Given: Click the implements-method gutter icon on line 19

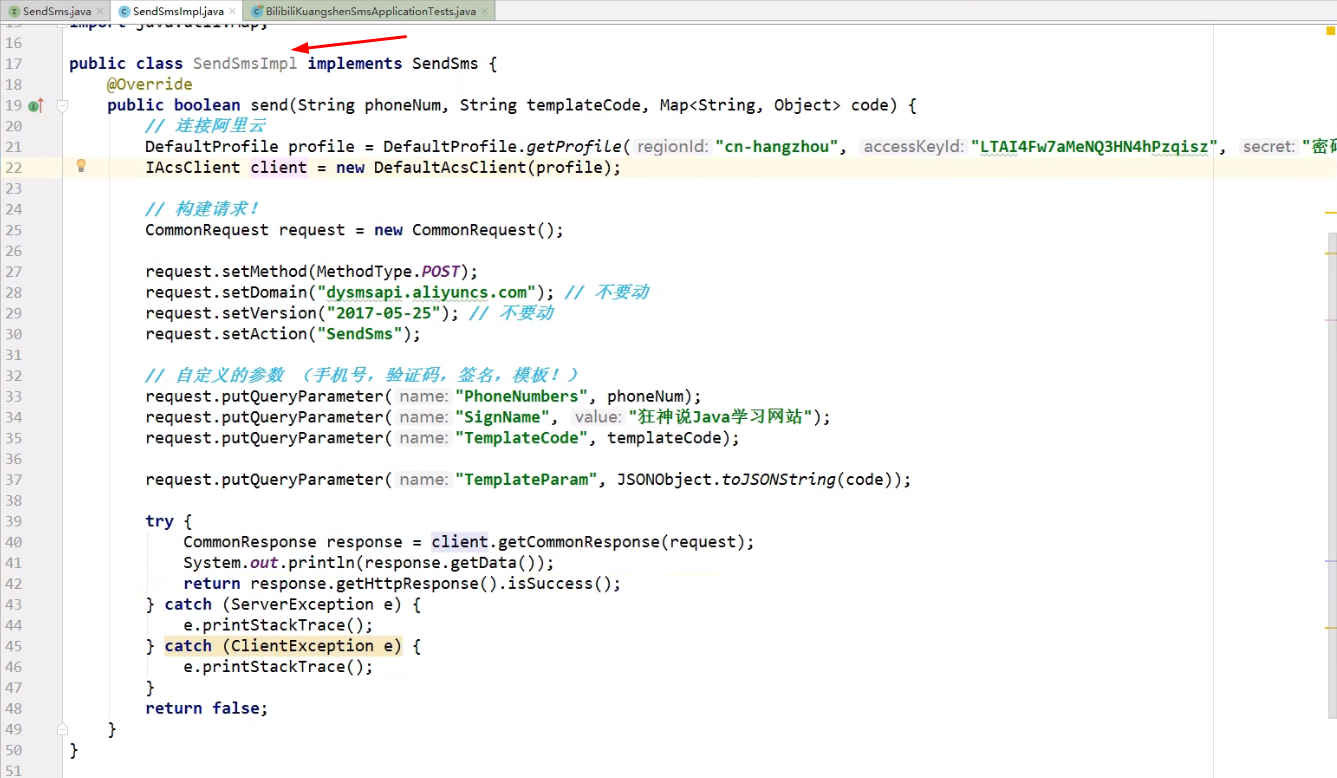Looking at the screenshot, I should 35,105.
